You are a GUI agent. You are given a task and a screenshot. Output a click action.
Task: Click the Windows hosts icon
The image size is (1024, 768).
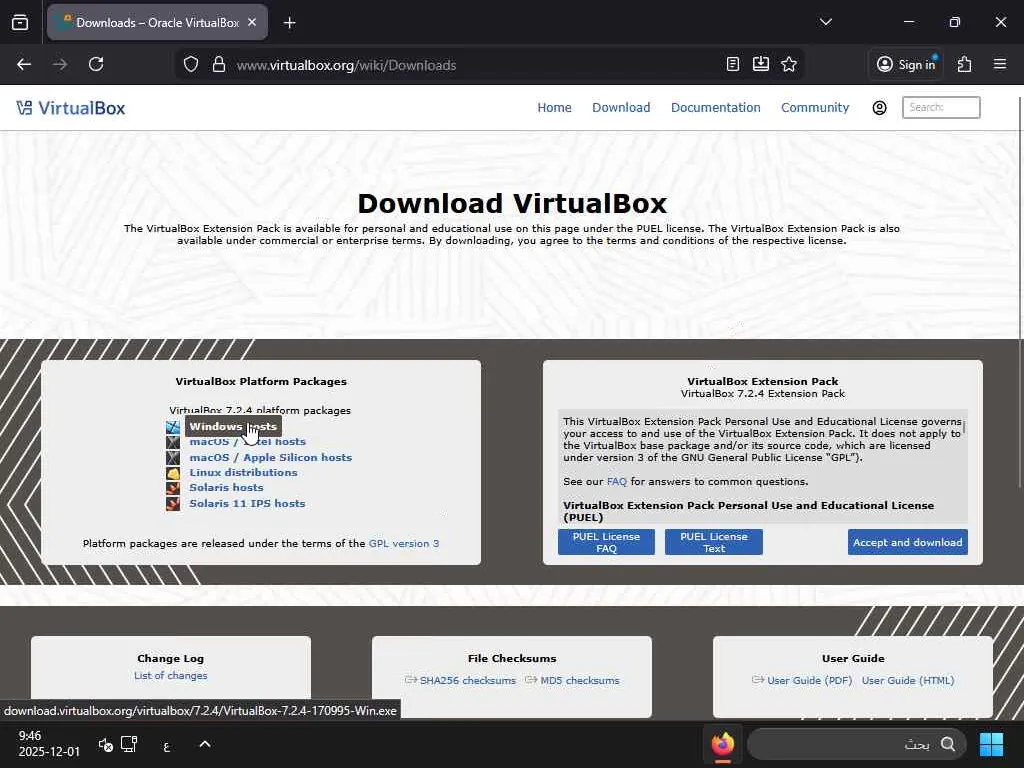[173, 427]
